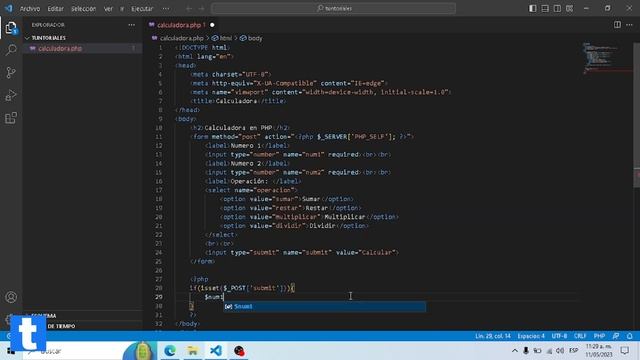Screen dimensions: 640x360
Task: Click the Calculadora en PHP heading text
Action: tap(238, 128)
